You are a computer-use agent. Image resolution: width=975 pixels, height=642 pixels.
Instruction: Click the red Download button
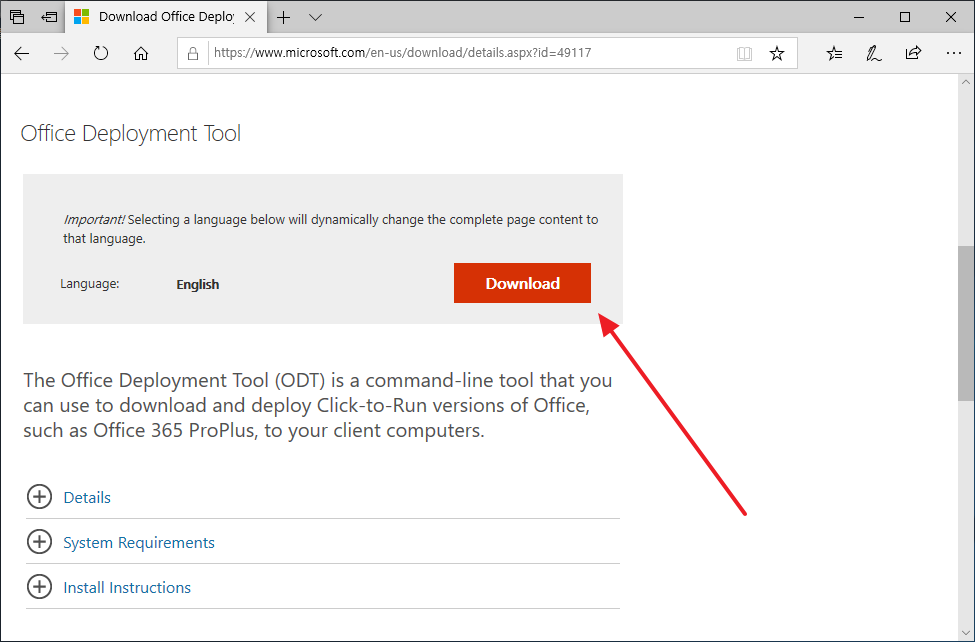(x=522, y=283)
